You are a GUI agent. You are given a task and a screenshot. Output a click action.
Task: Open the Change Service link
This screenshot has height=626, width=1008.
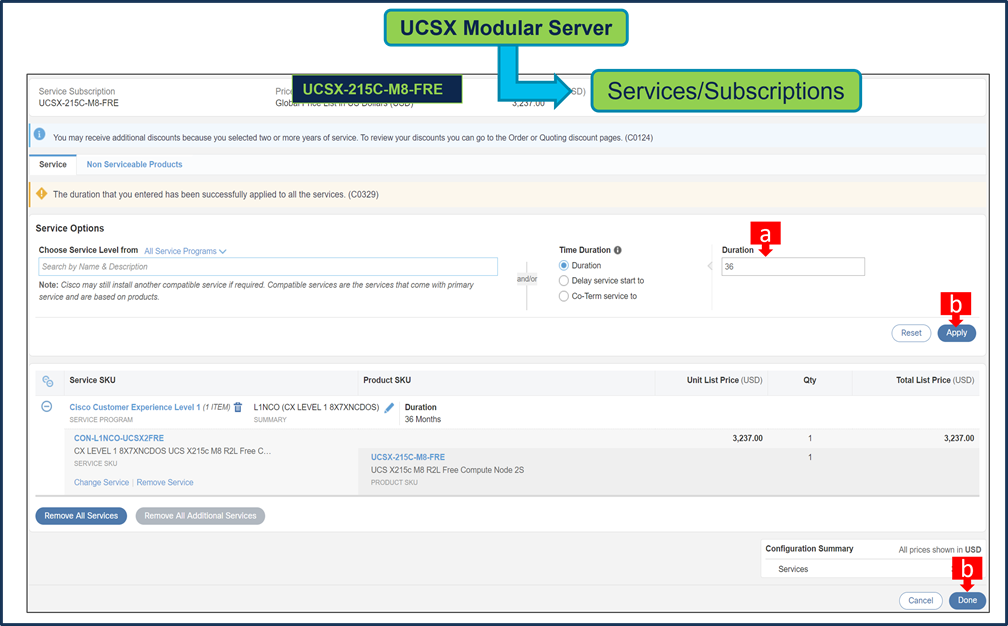click(x=101, y=483)
